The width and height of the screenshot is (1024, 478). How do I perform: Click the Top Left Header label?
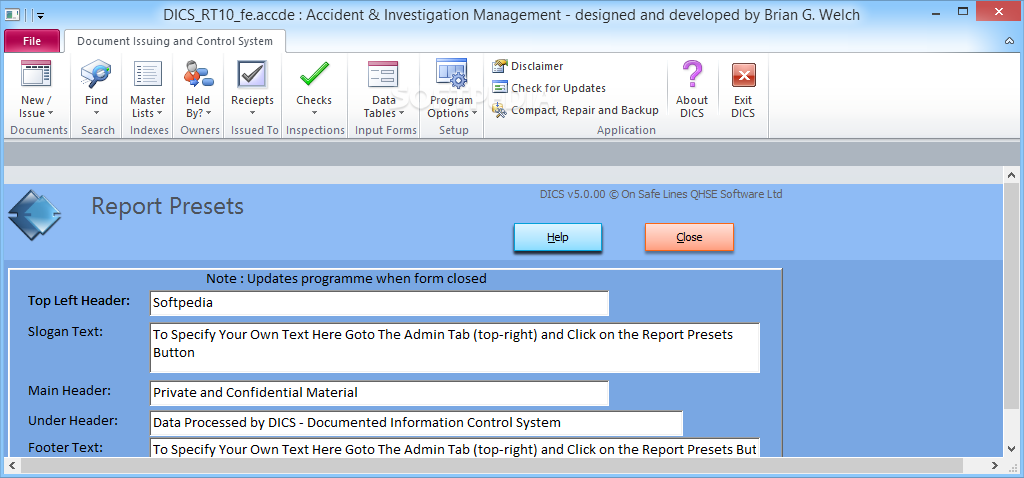click(x=79, y=301)
